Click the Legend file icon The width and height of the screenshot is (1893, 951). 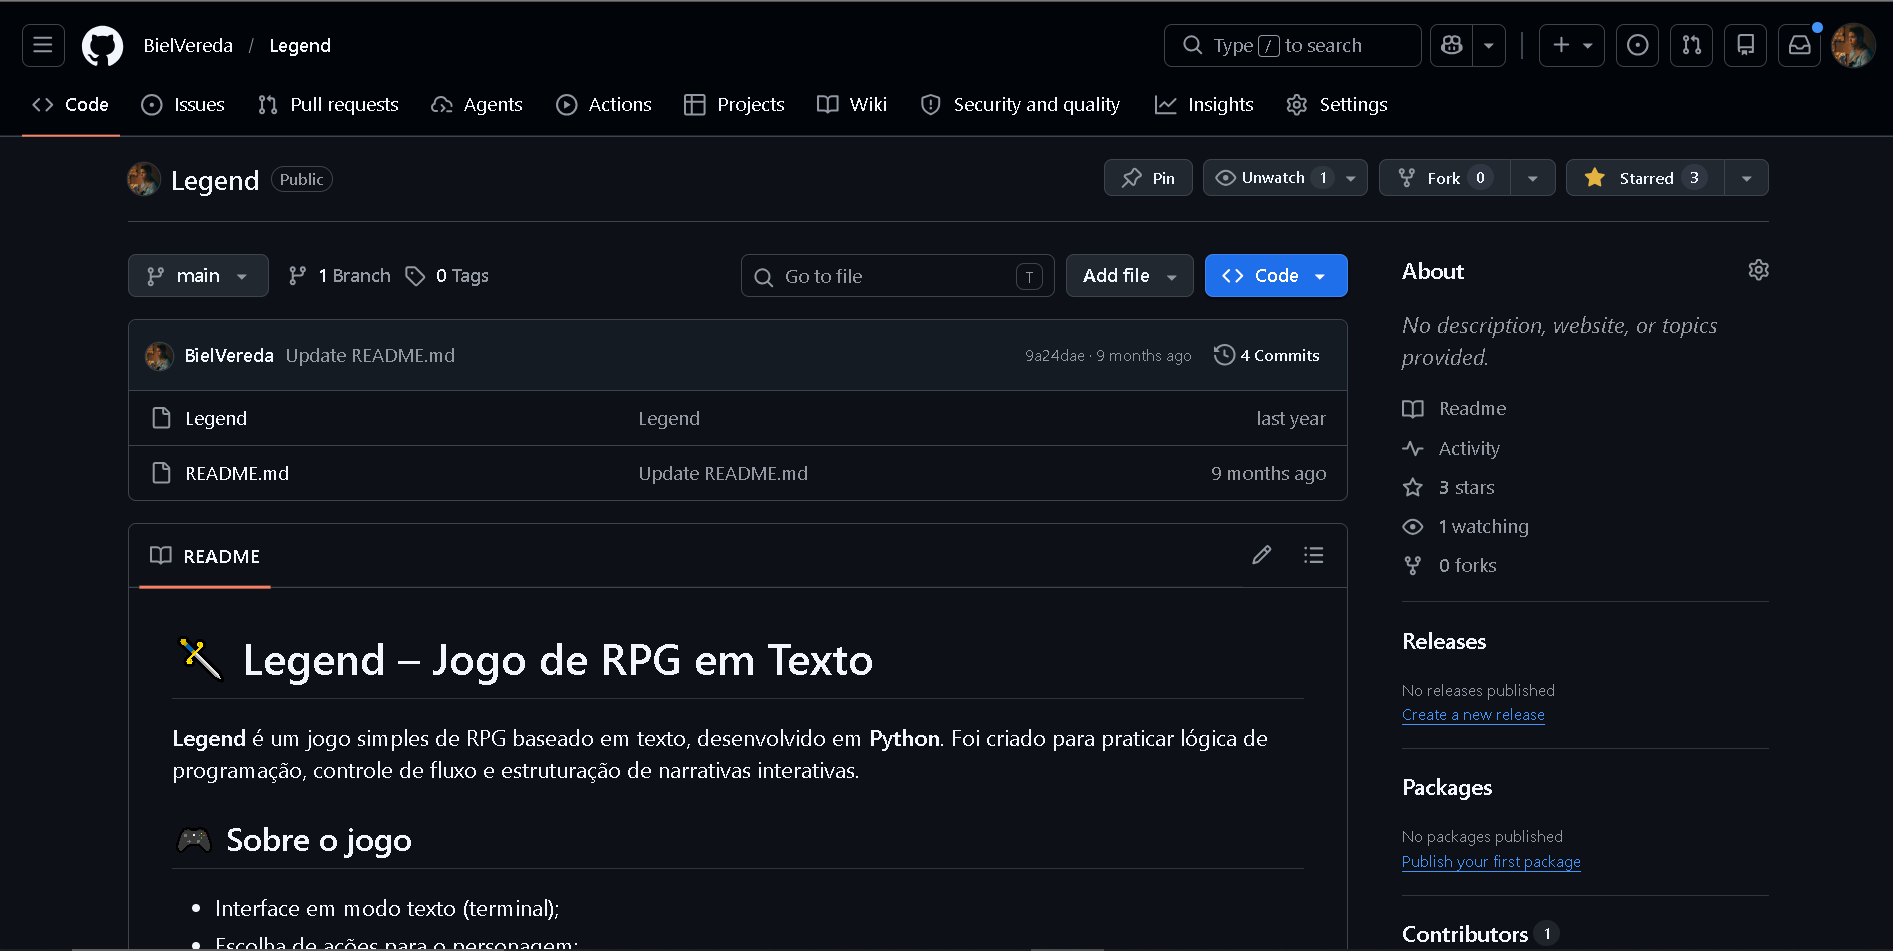[161, 418]
